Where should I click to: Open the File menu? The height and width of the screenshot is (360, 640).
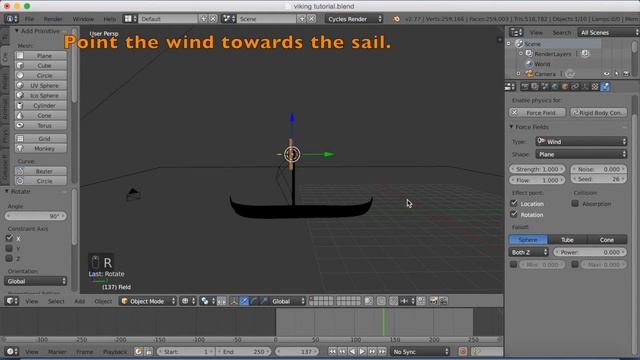coord(29,19)
